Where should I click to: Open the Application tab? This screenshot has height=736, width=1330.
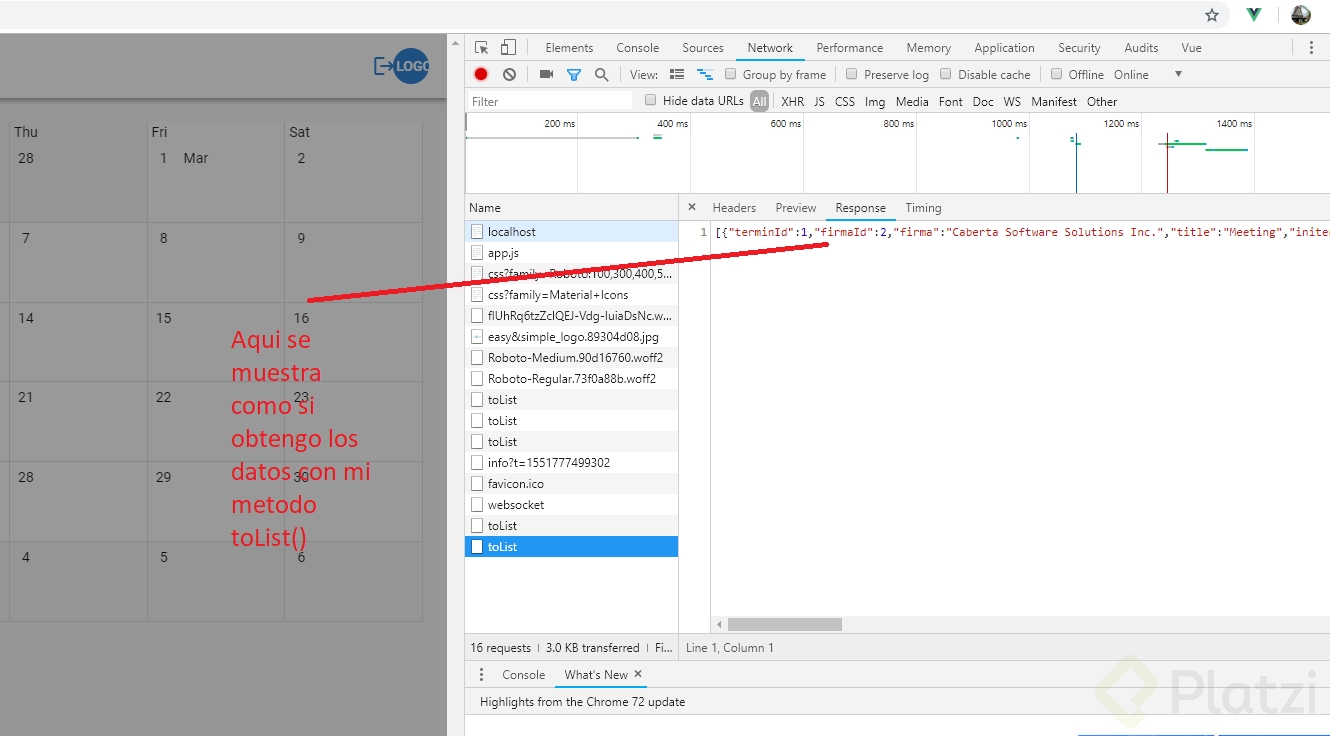click(1005, 47)
